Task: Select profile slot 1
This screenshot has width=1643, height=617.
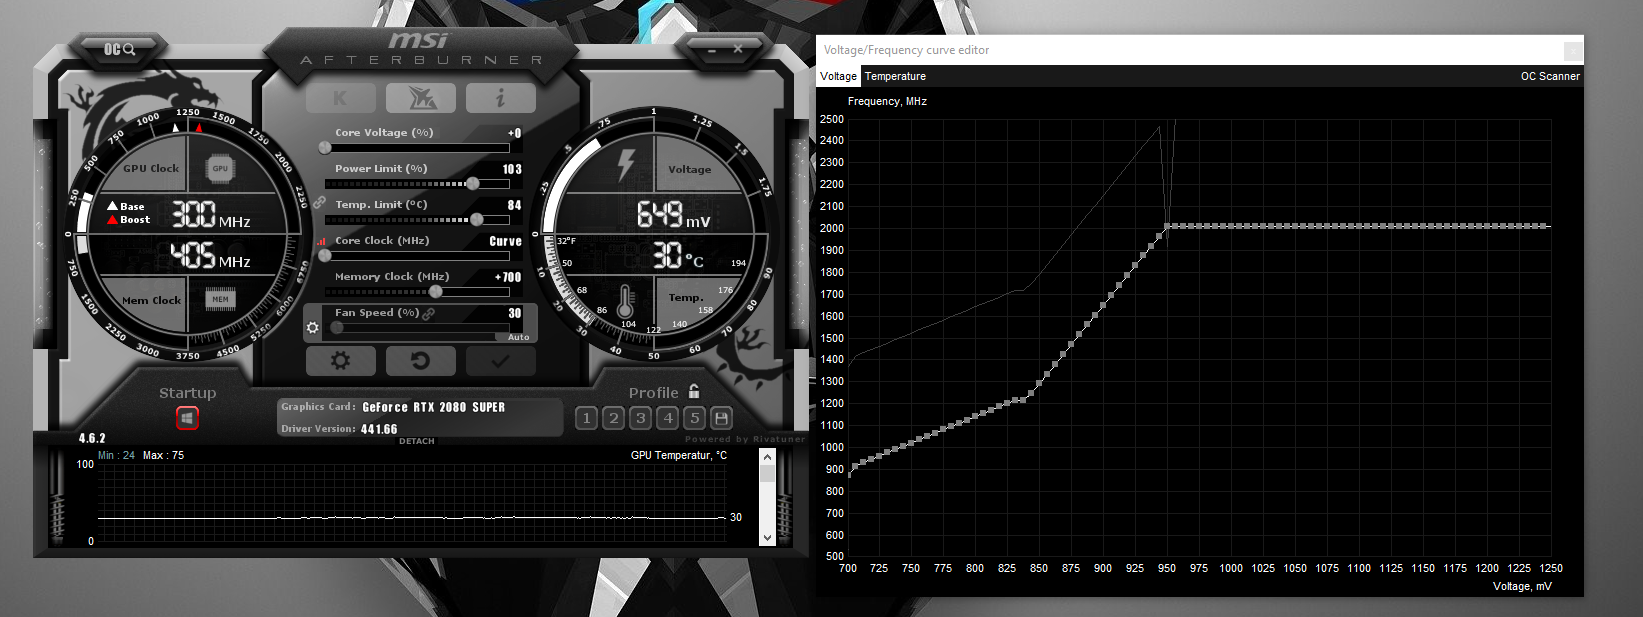Action: (x=587, y=418)
